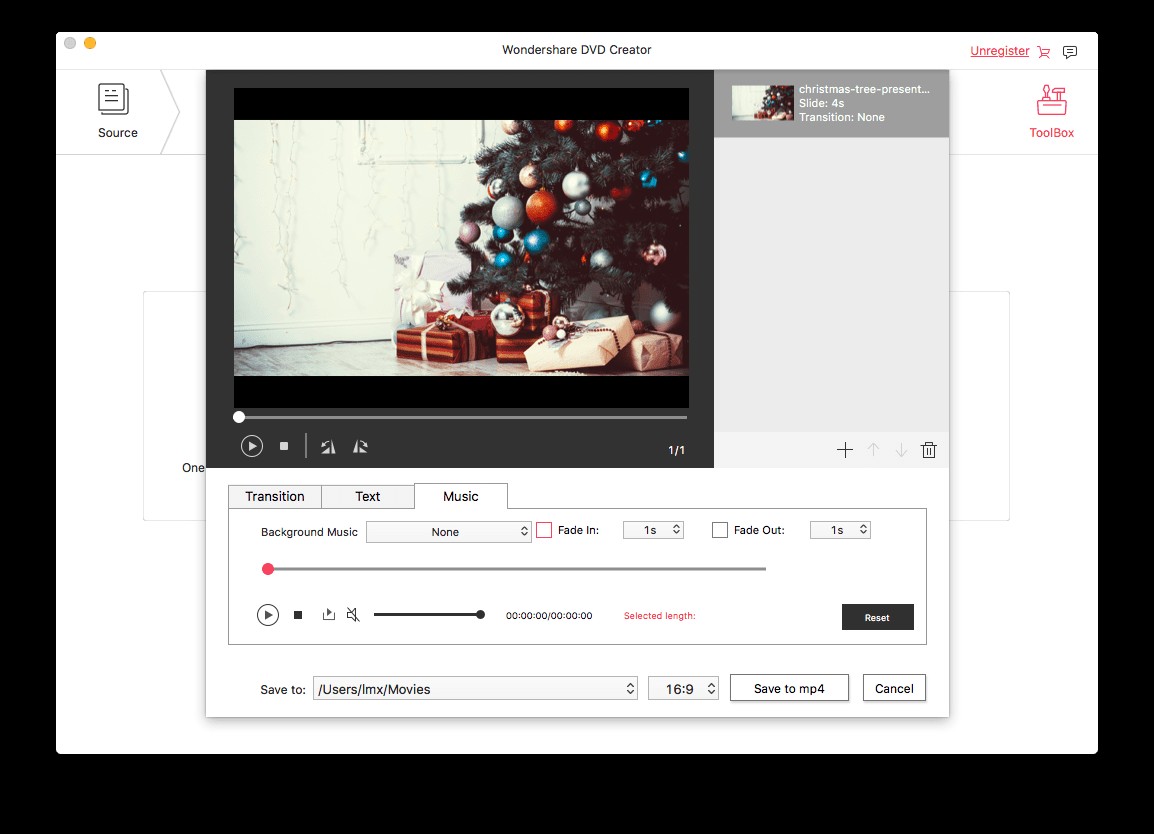Delete the slide with trash icon
The width and height of the screenshot is (1154, 834).
point(929,450)
